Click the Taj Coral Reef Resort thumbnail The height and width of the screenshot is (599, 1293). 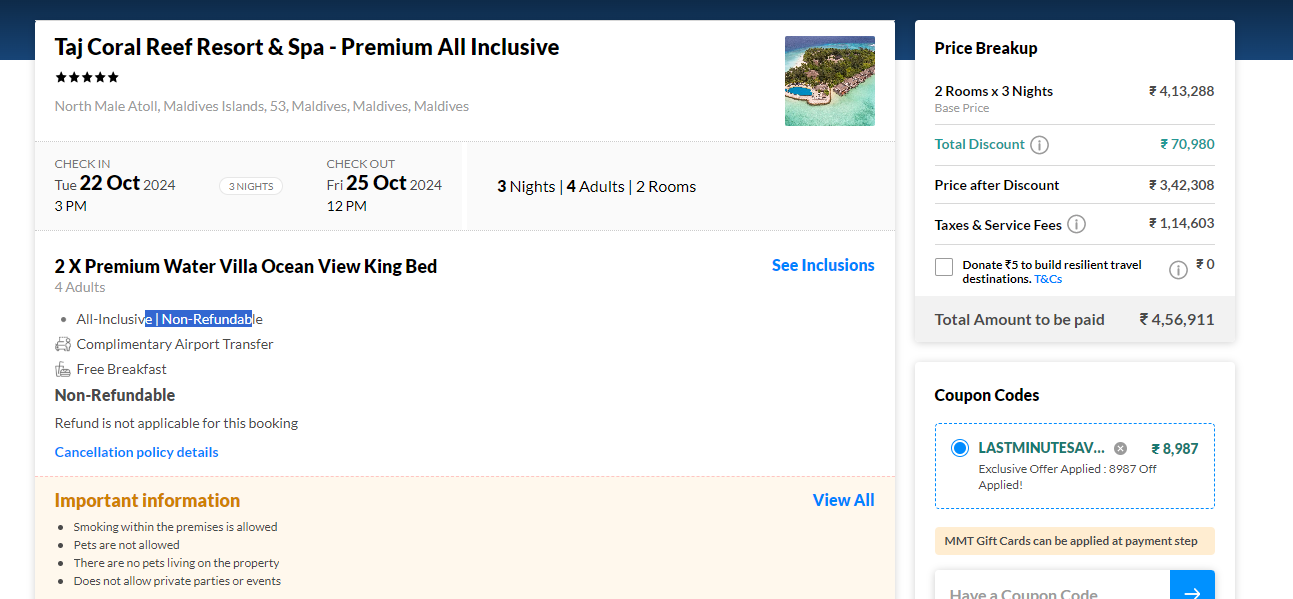[x=830, y=81]
